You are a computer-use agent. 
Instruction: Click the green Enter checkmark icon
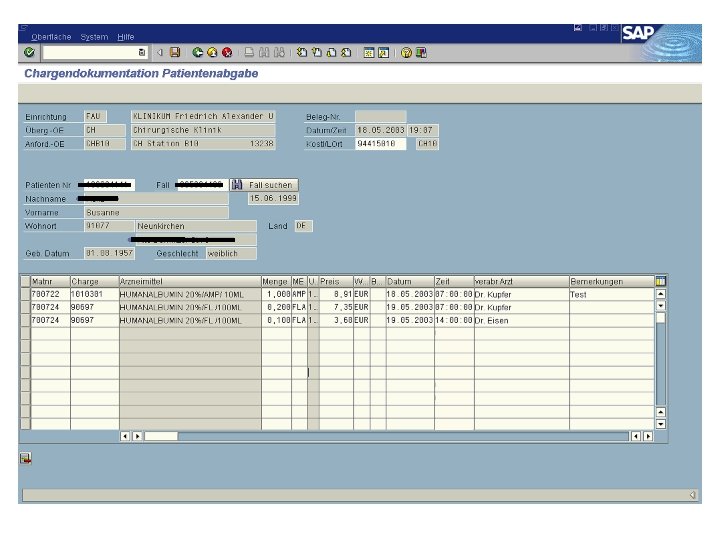[x=29, y=52]
